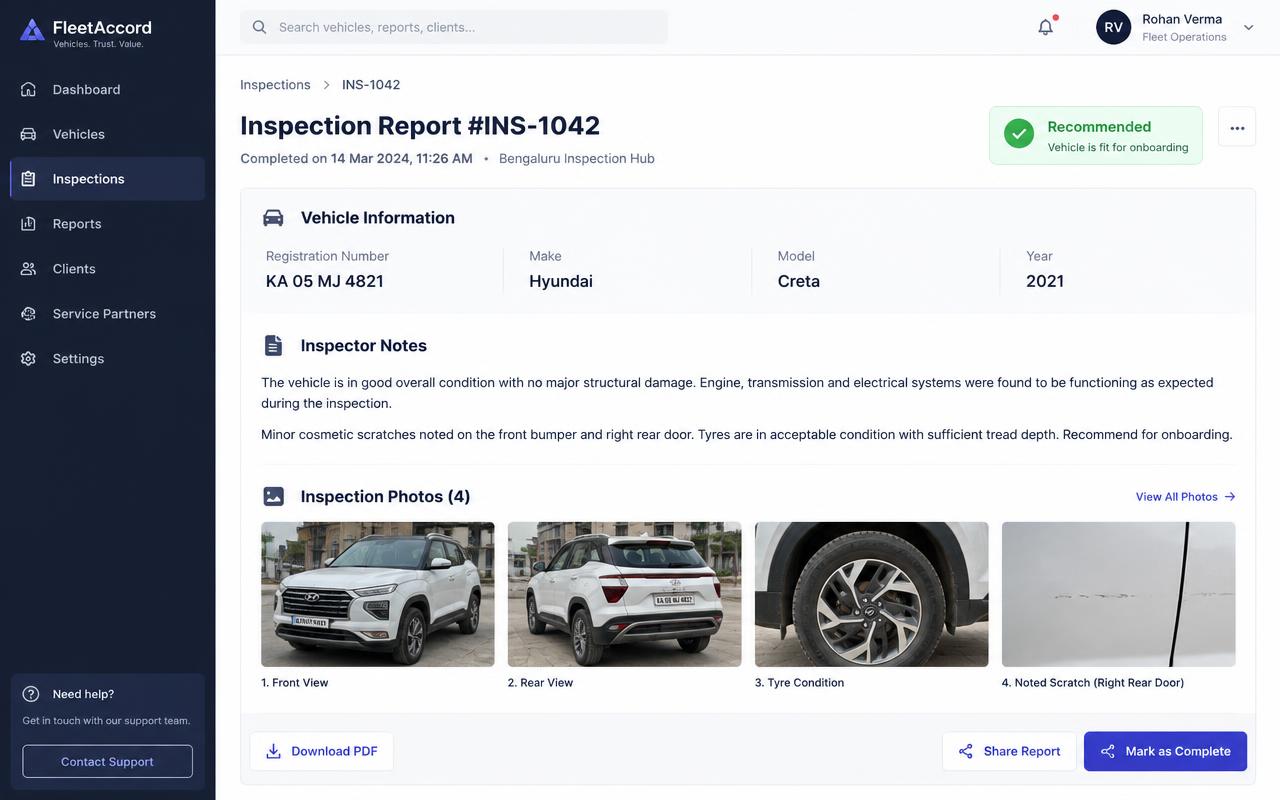
Task: Click the model value Creta
Action: click(x=799, y=281)
